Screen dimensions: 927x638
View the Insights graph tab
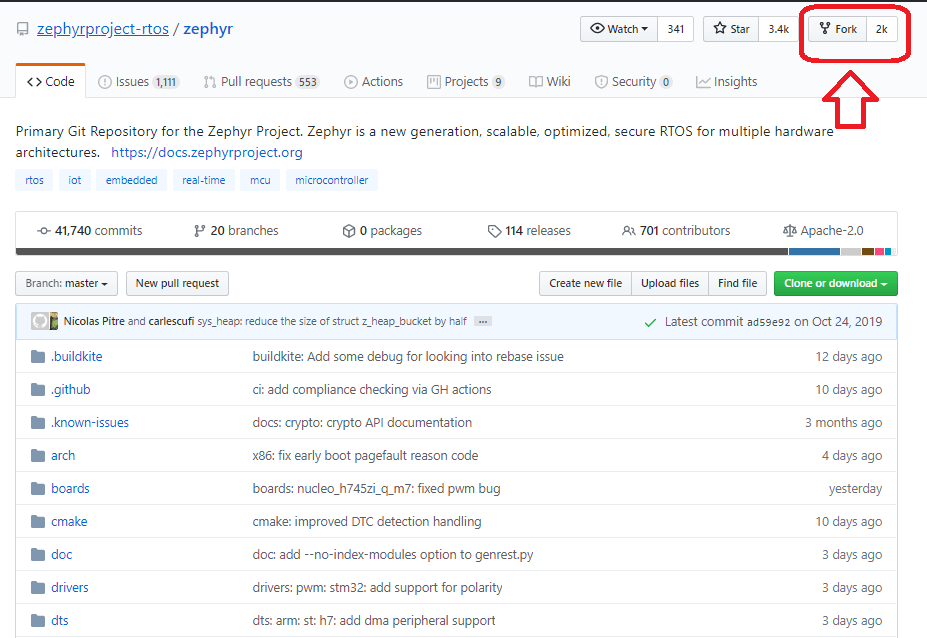(726, 82)
